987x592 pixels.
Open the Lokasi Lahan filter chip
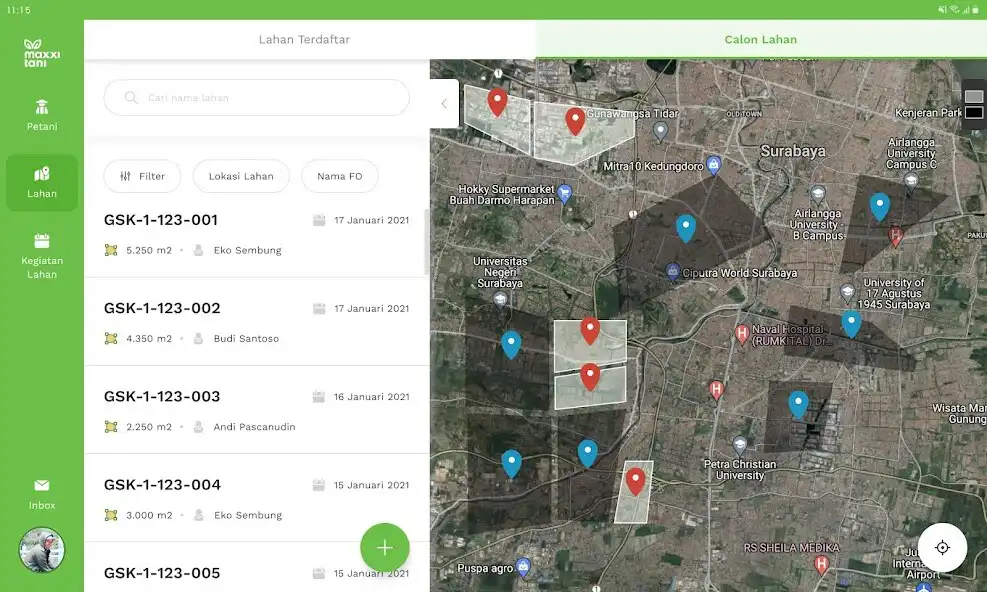pyautogui.click(x=241, y=176)
